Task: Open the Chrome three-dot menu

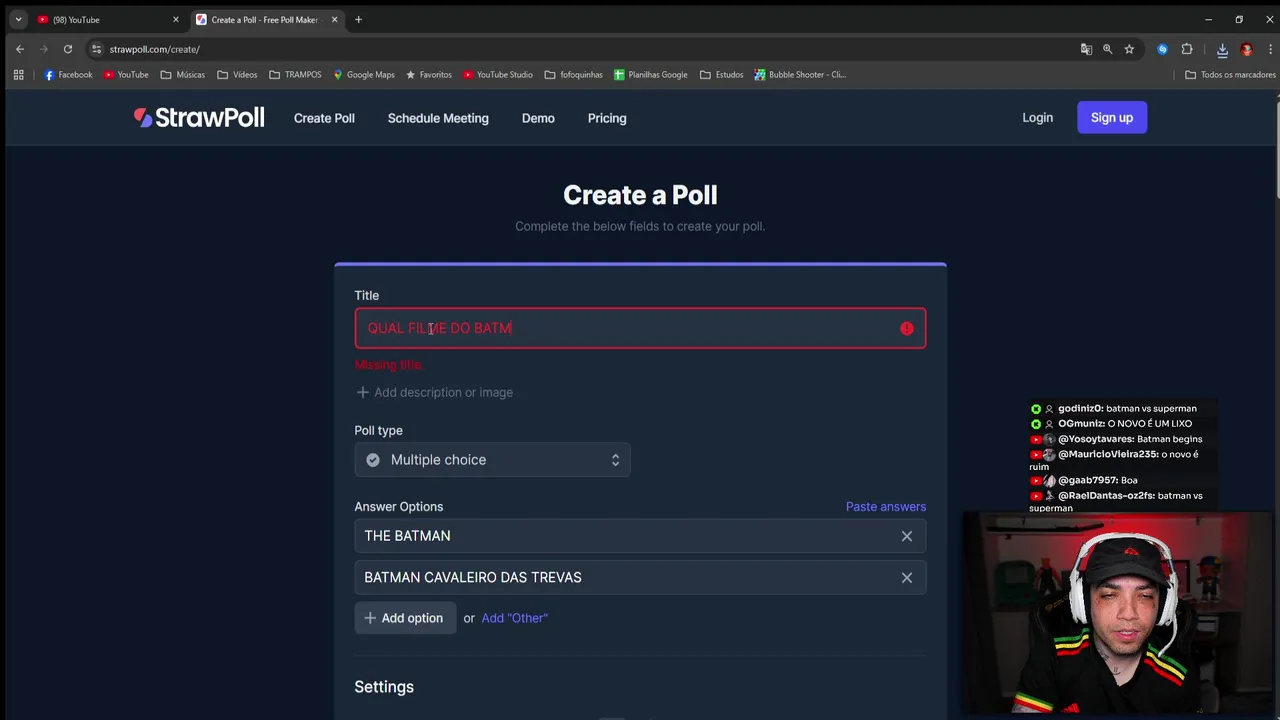Action: [1270, 49]
